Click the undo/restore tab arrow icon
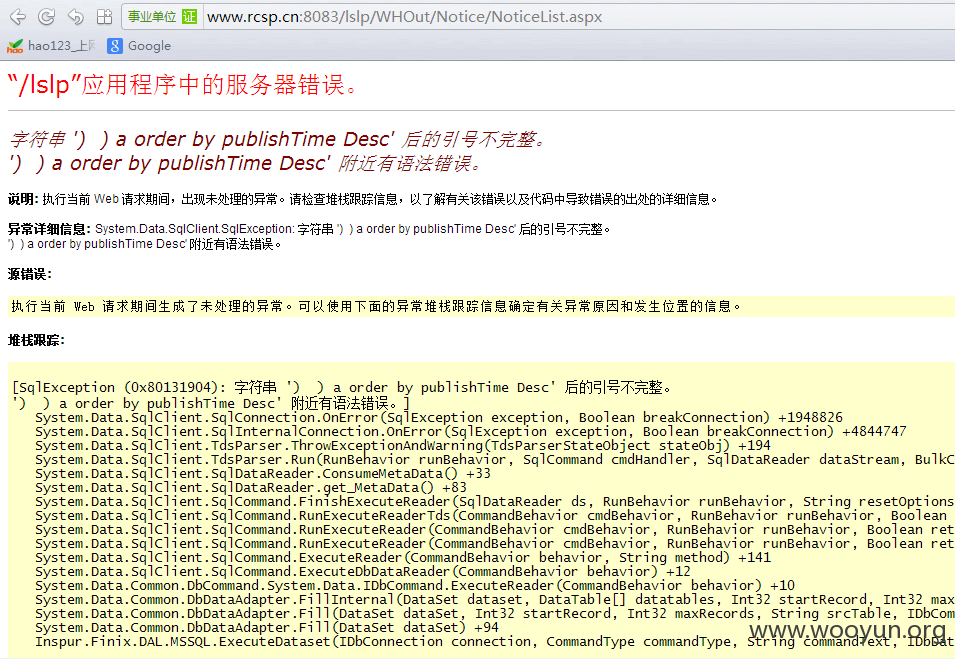955x659 pixels. 76,16
